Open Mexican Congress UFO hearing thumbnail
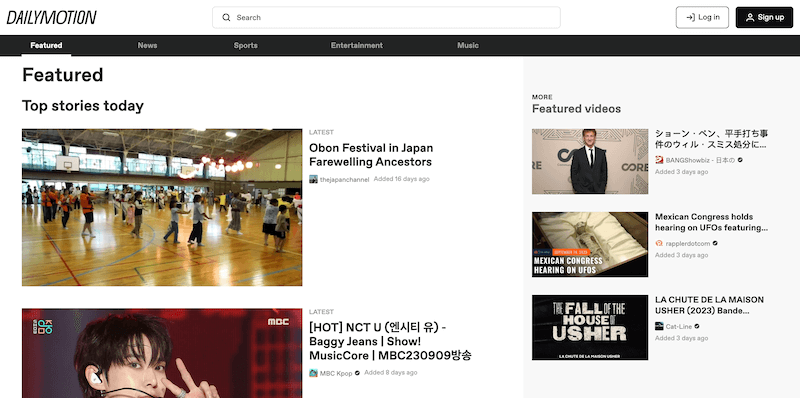 click(x=590, y=244)
